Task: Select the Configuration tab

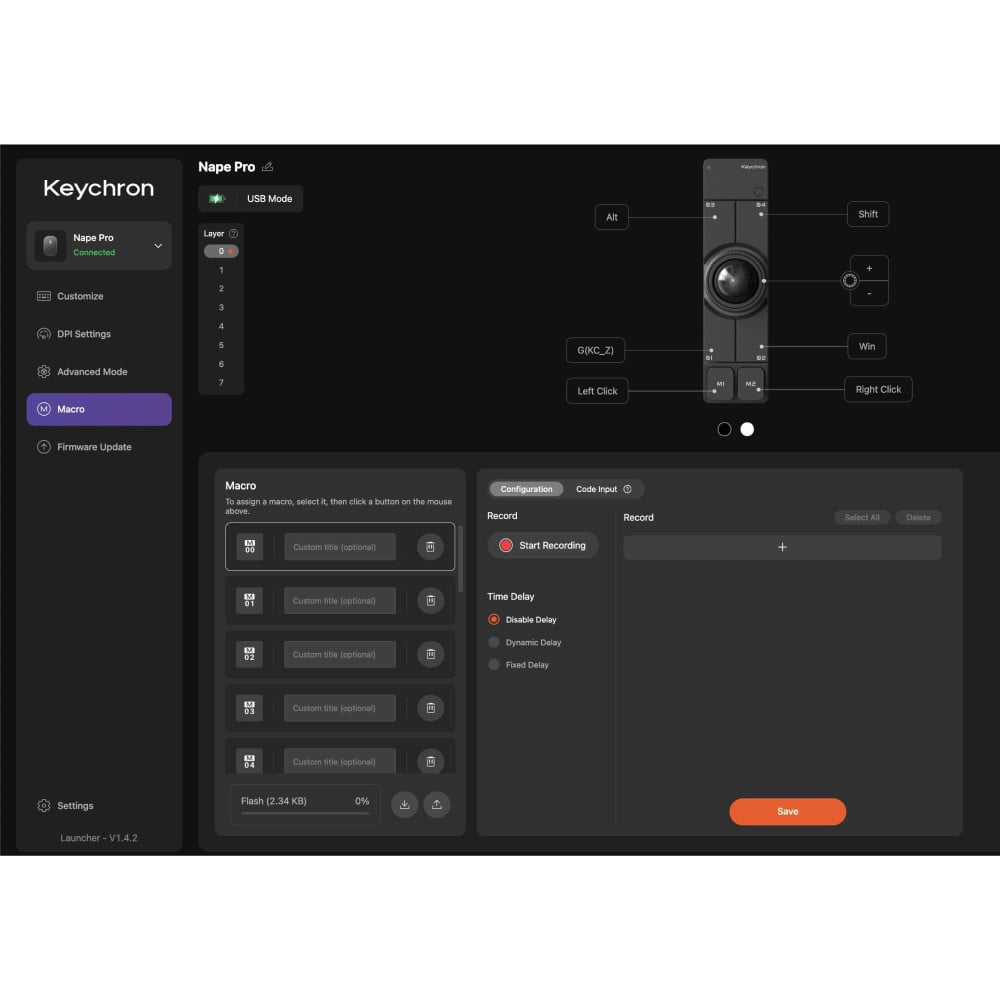Action: pos(526,489)
